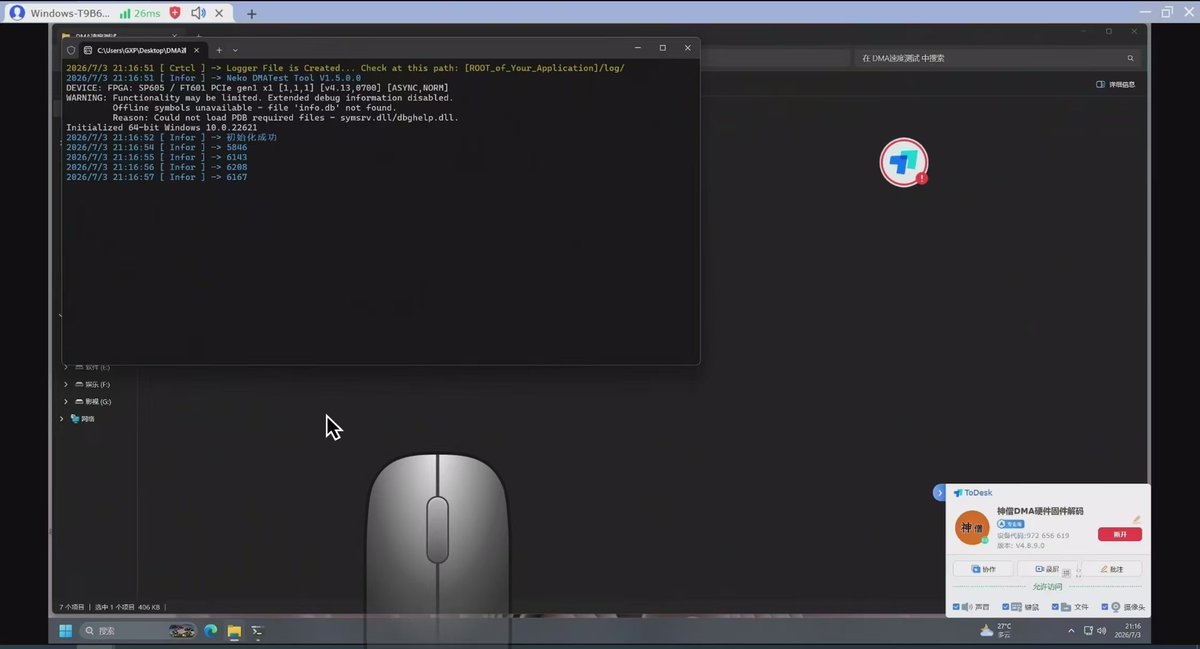Click the floating ToDesk round logo
The height and width of the screenshot is (649, 1200).
[x=904, y=162]
